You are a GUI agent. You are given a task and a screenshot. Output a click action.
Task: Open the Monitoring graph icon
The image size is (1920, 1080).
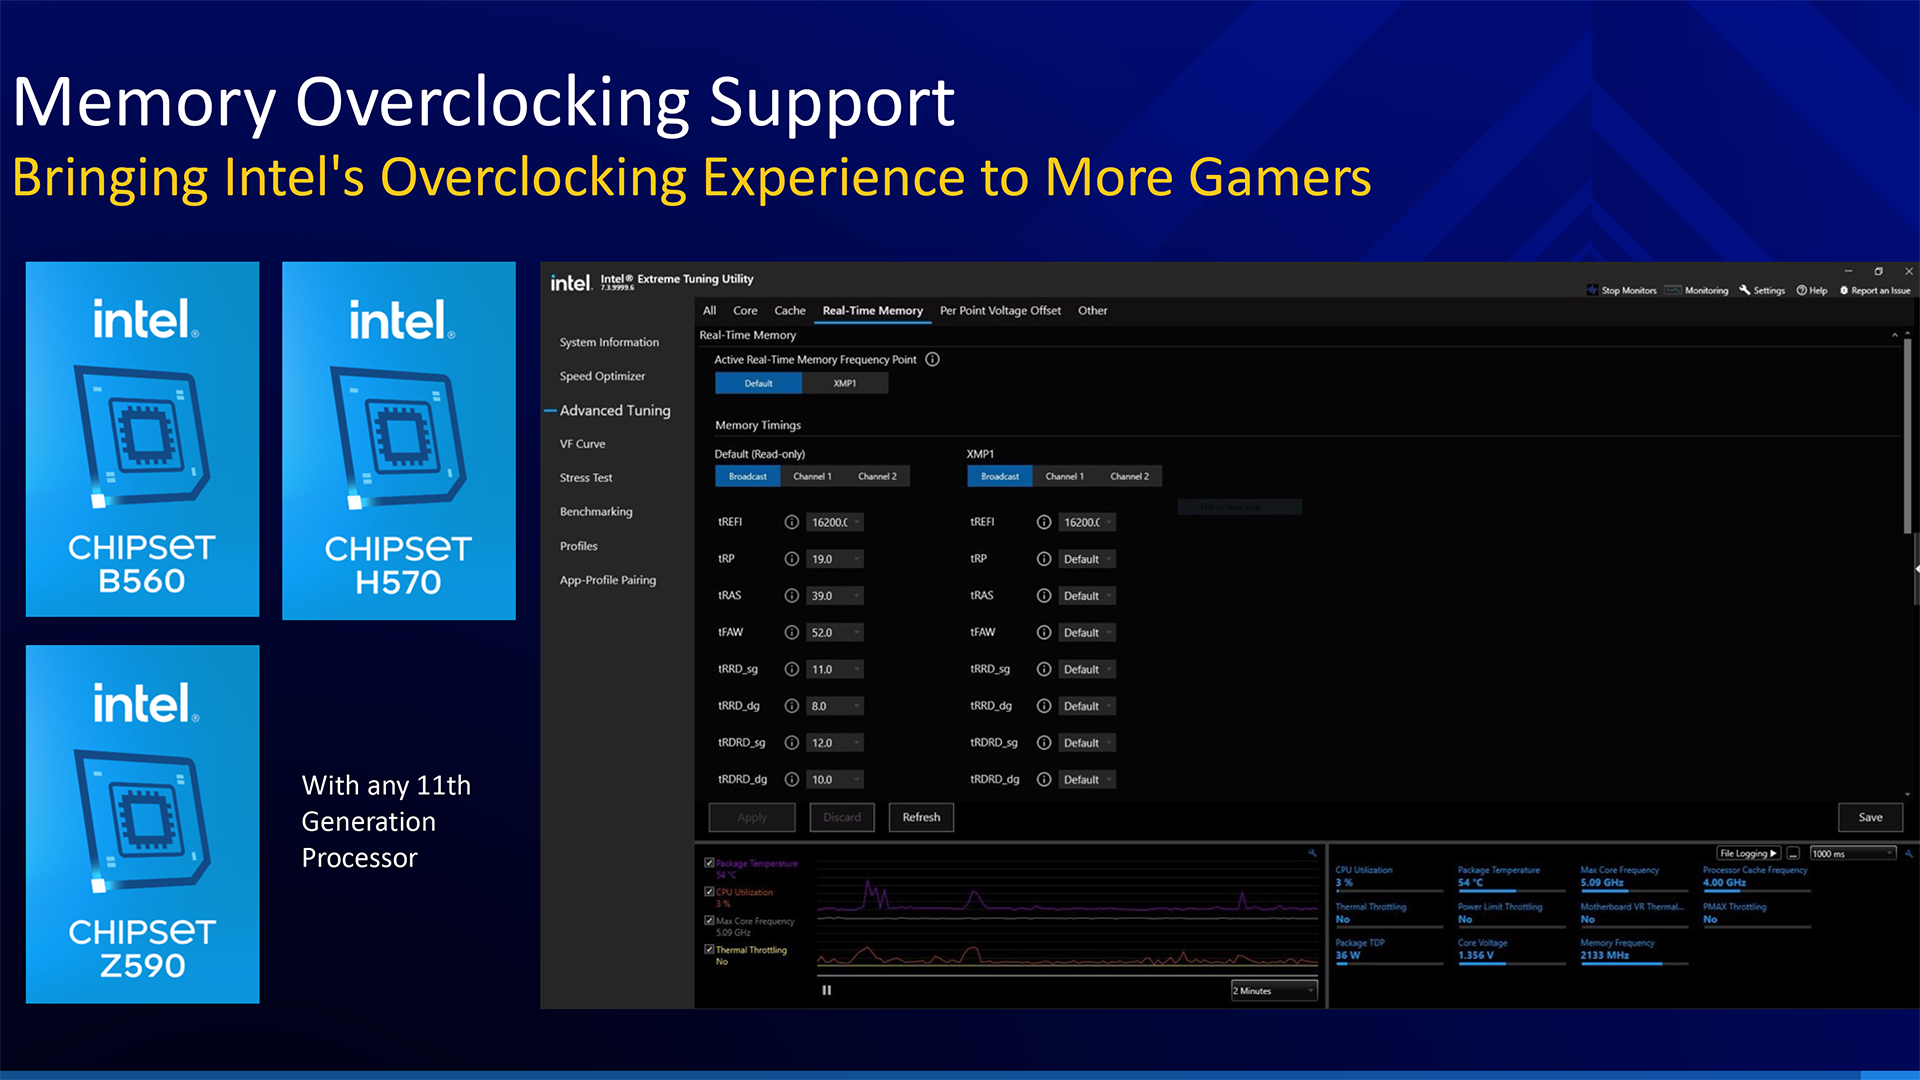[x=1673, y=290]
